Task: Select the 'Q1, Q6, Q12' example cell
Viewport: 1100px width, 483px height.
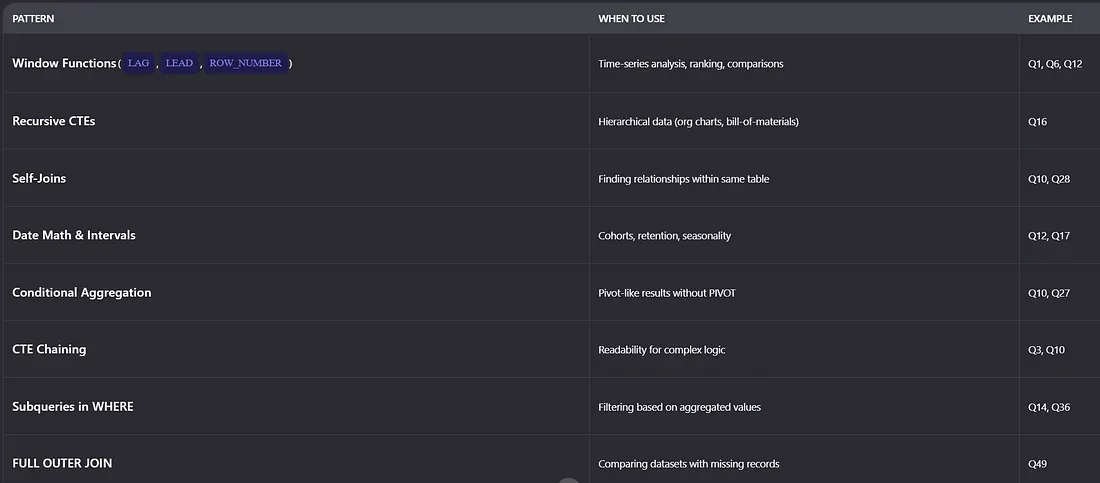Action: pyautogui.click(x=1055, y=64)
